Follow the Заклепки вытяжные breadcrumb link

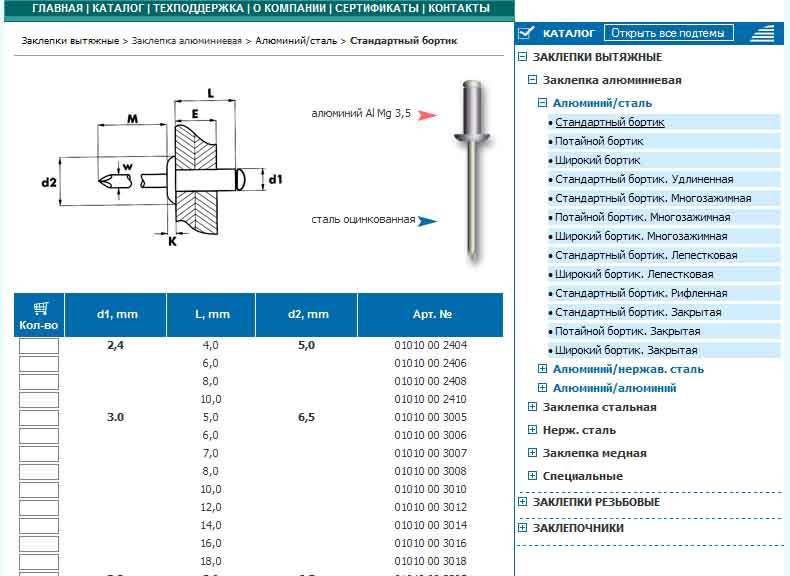(70, 41)
